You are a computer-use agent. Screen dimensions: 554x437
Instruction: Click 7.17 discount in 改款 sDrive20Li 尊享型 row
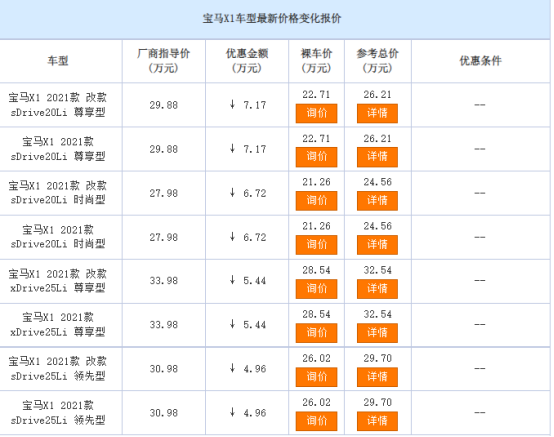(x=254, y=105)
